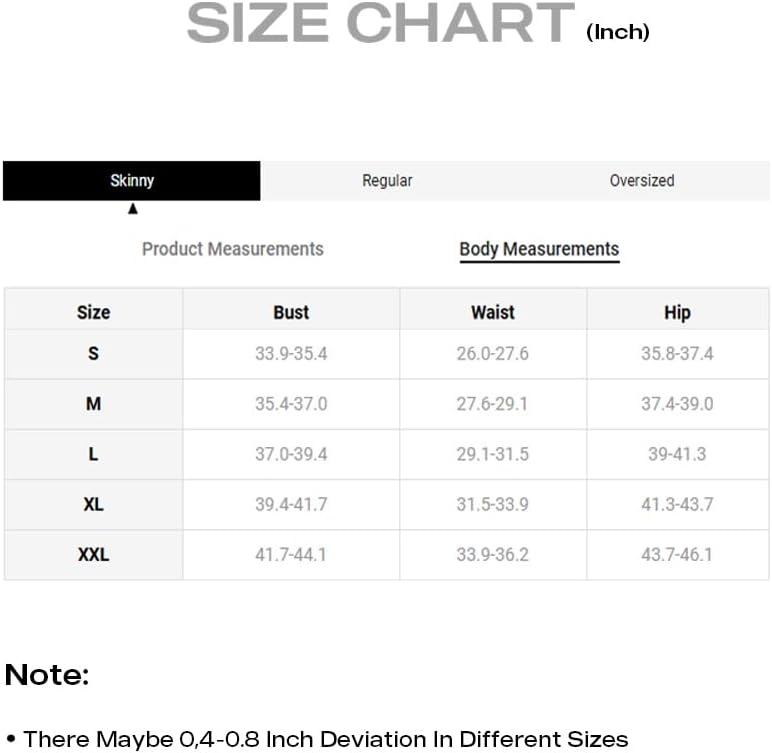Screen dimensions: 772x753
Task: Select the Skinny fit tab
Action: pyautogui.click(x=132, y=181)
